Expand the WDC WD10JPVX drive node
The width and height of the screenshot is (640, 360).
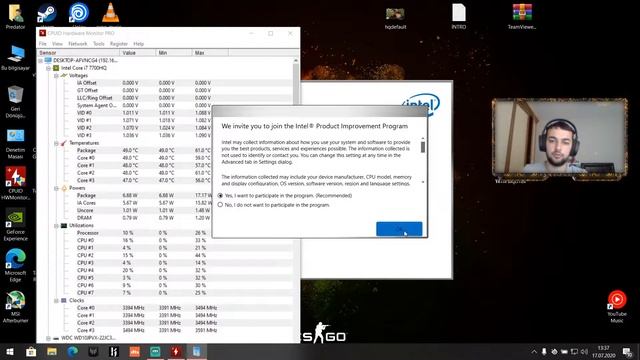pyautogui.click(x=49, y=338)
